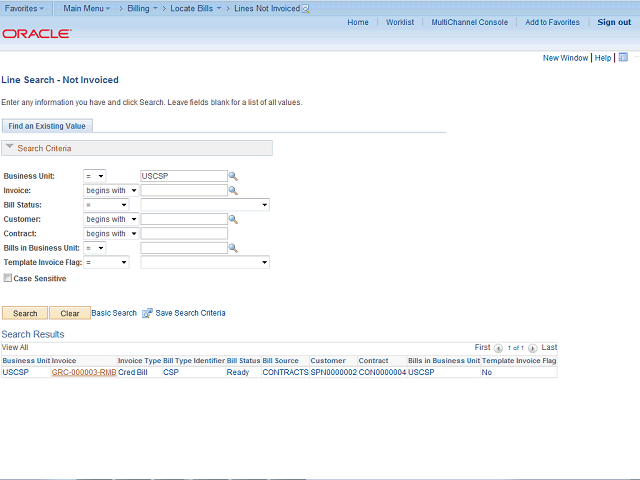Click the Oracle logo

pyautogui.click(x=37, y=33)
